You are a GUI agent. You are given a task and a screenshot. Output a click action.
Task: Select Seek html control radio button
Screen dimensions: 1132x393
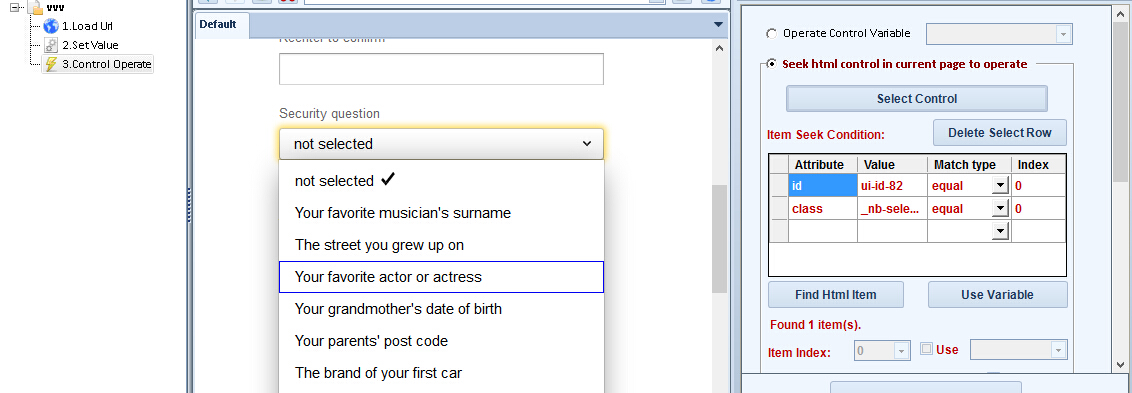coord(771,64)
